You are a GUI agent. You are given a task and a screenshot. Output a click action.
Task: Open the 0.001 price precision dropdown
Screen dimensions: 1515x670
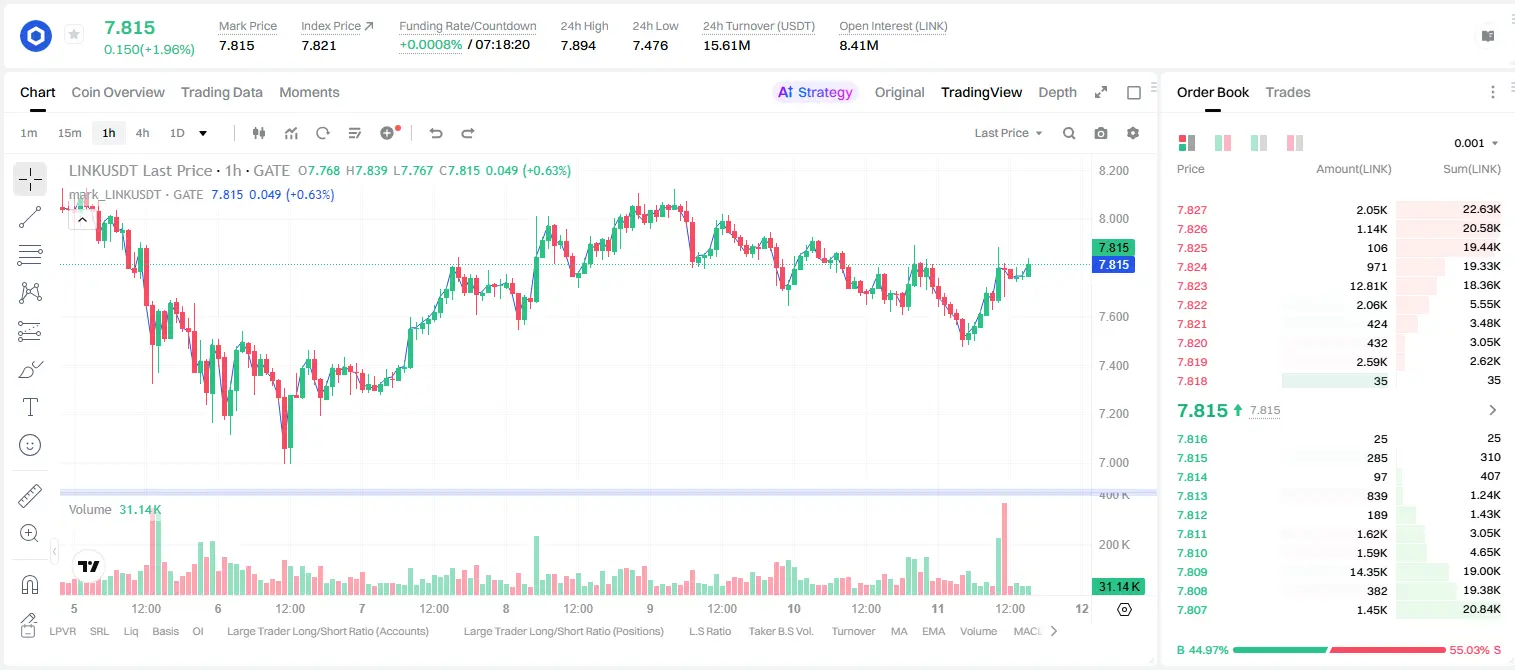point(1476,143)
